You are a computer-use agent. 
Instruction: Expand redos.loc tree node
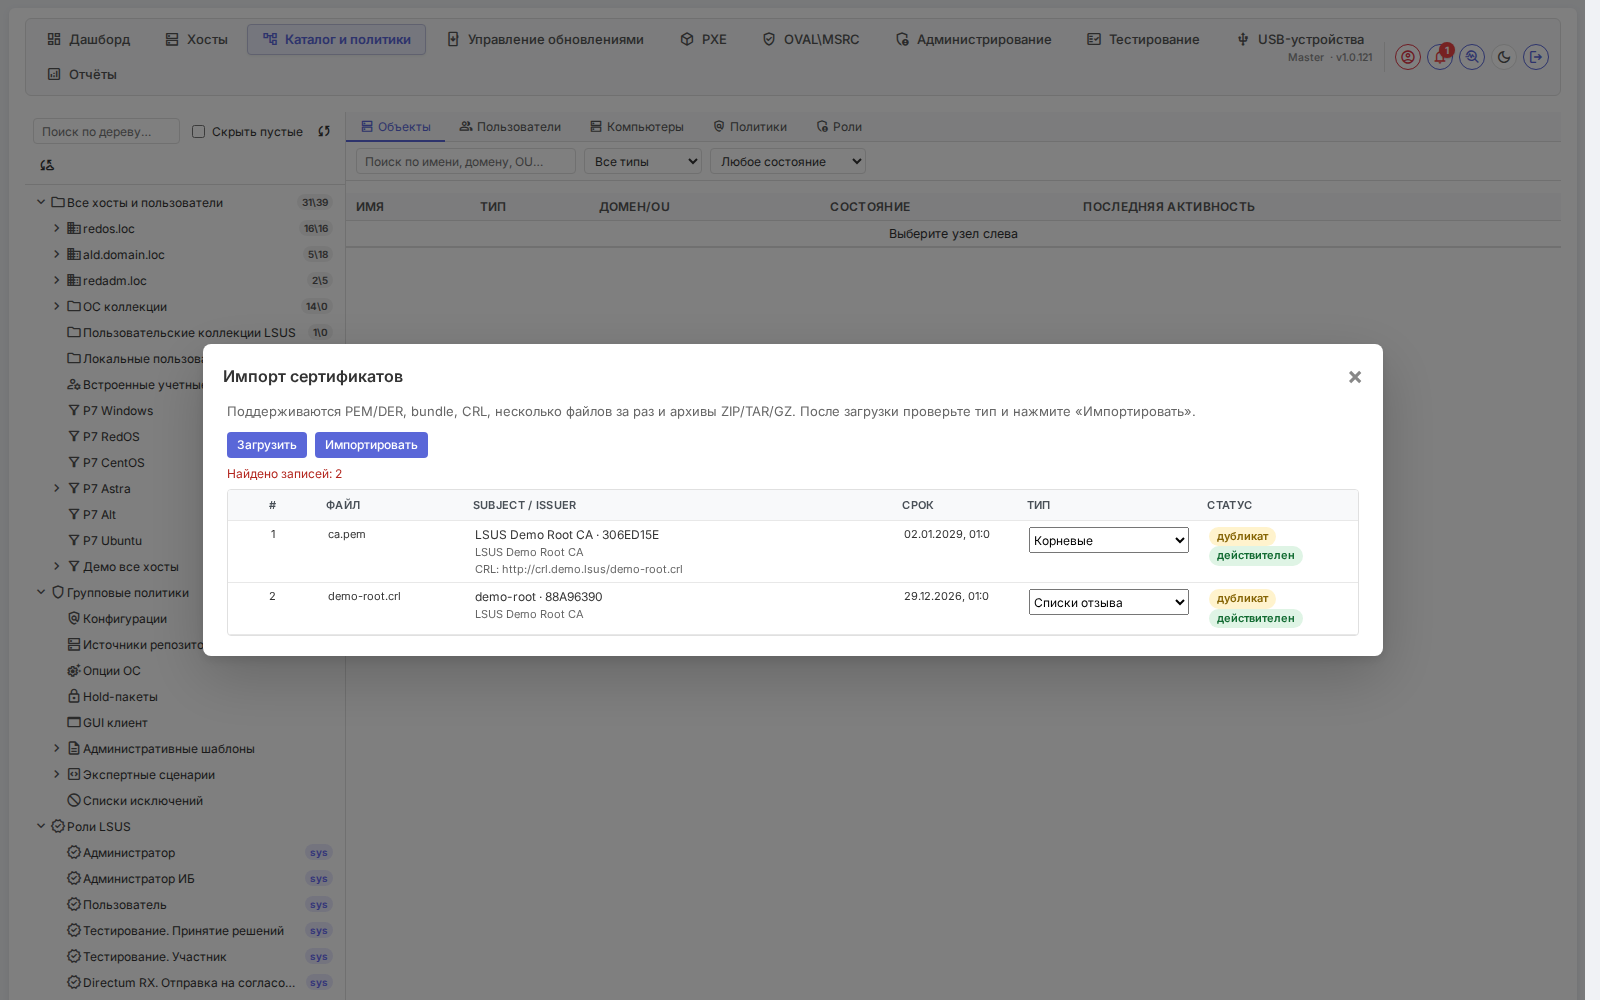pyautogui.click(x=57, y=228)
